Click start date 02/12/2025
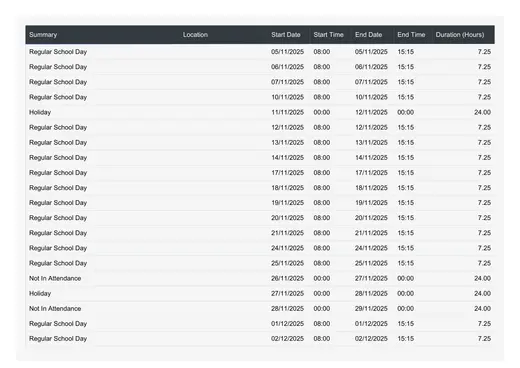This screenshot has width=520, height=368. [x=287, y=338]
